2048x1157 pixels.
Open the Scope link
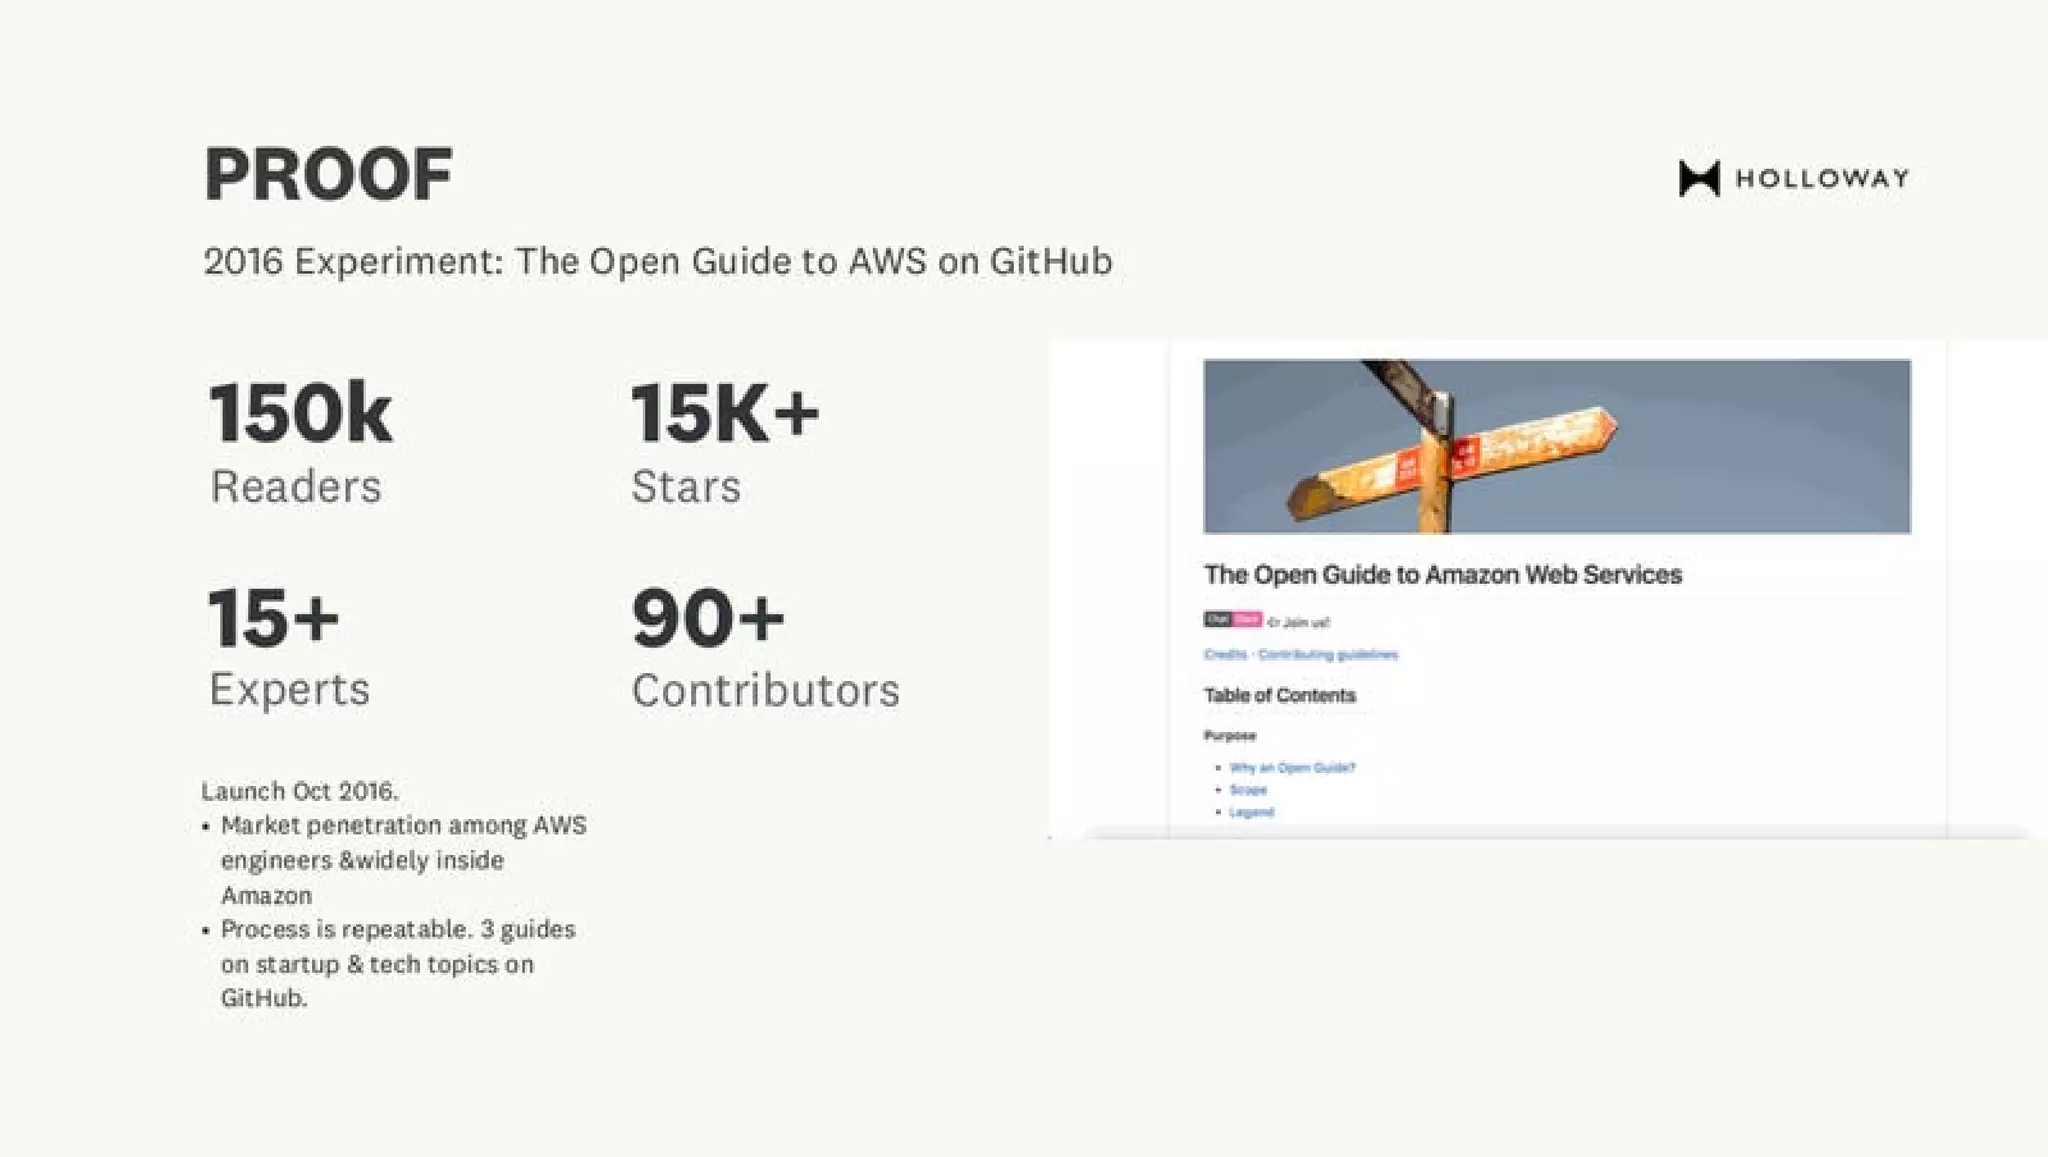pyautogui.click(x=1248, y=790)
